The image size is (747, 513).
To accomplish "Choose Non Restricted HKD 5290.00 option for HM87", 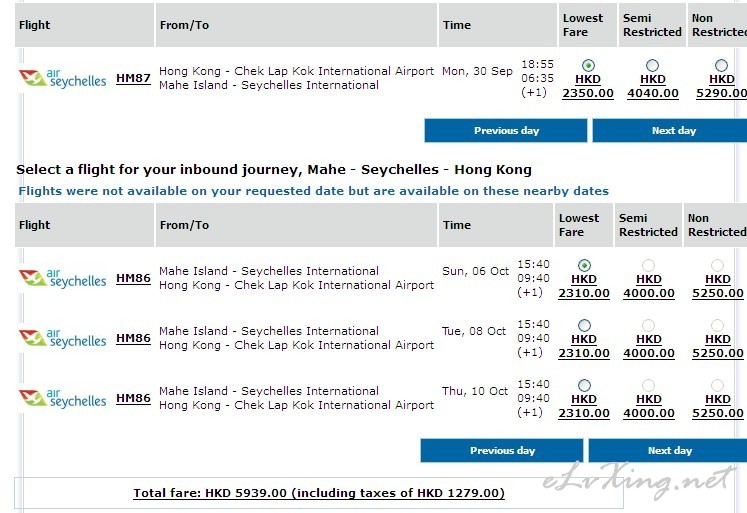I will click(x=721, y=65).
